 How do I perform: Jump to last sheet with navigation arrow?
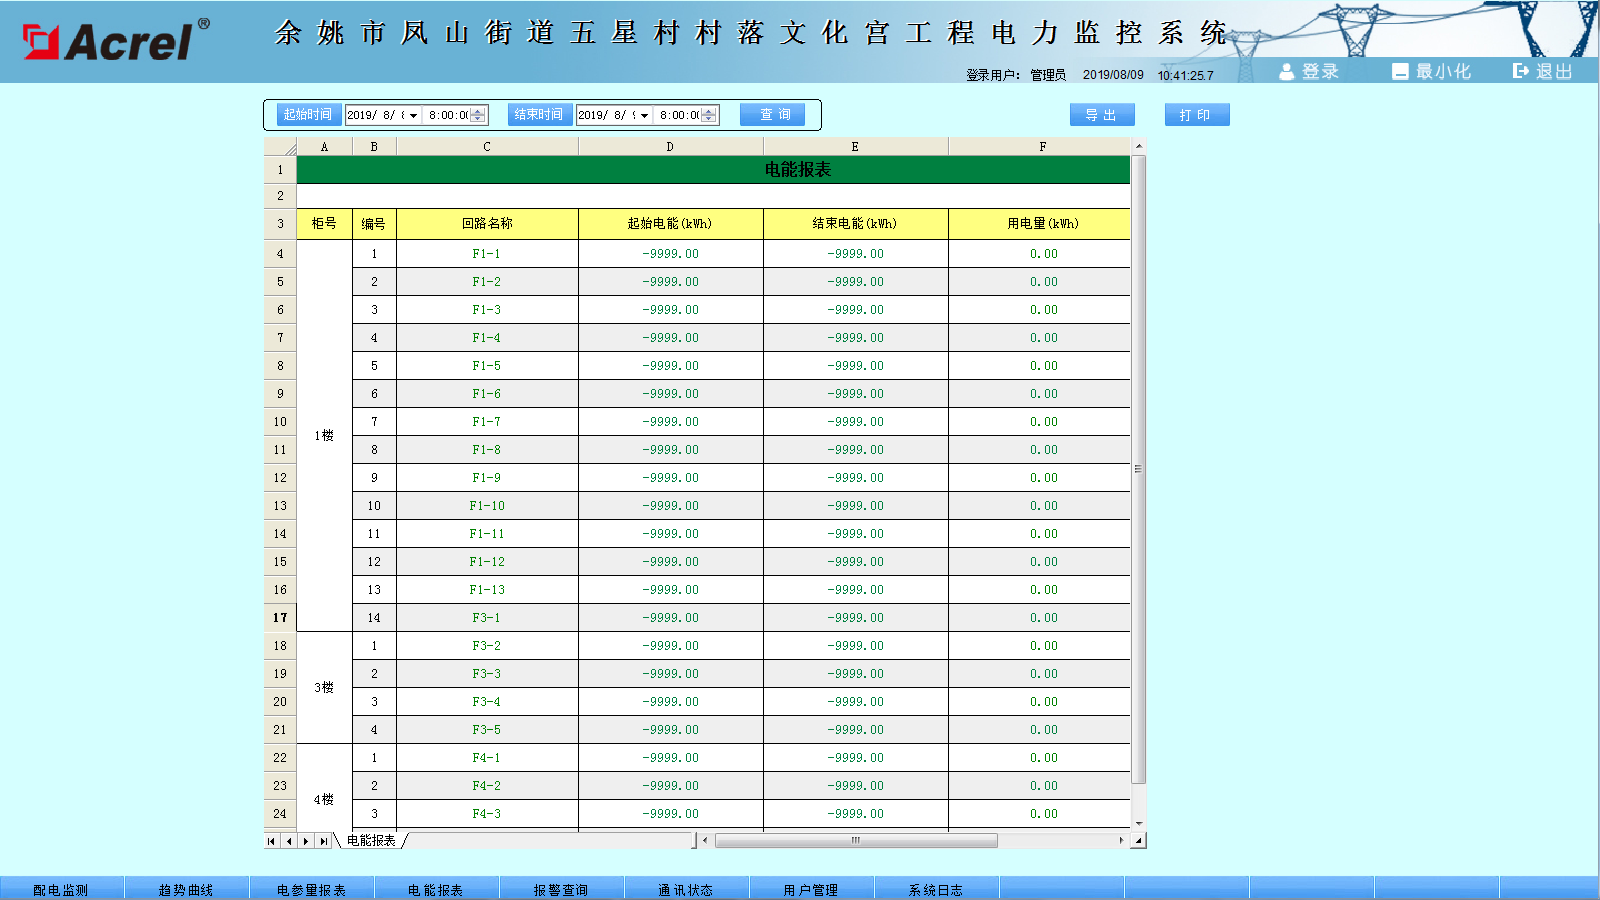pos(323,841)
